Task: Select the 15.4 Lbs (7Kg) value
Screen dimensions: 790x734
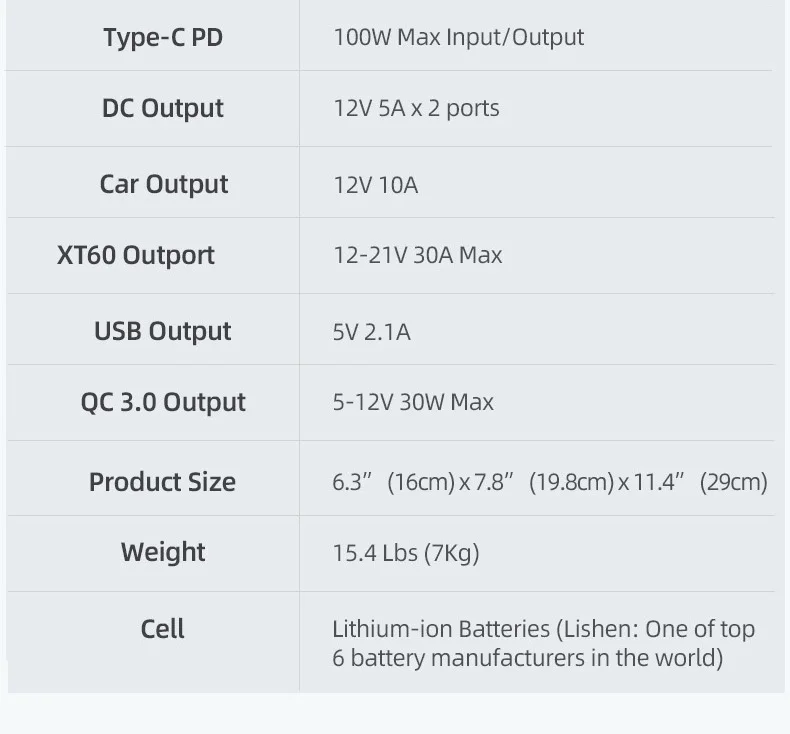Action: (x=406, y=553)
